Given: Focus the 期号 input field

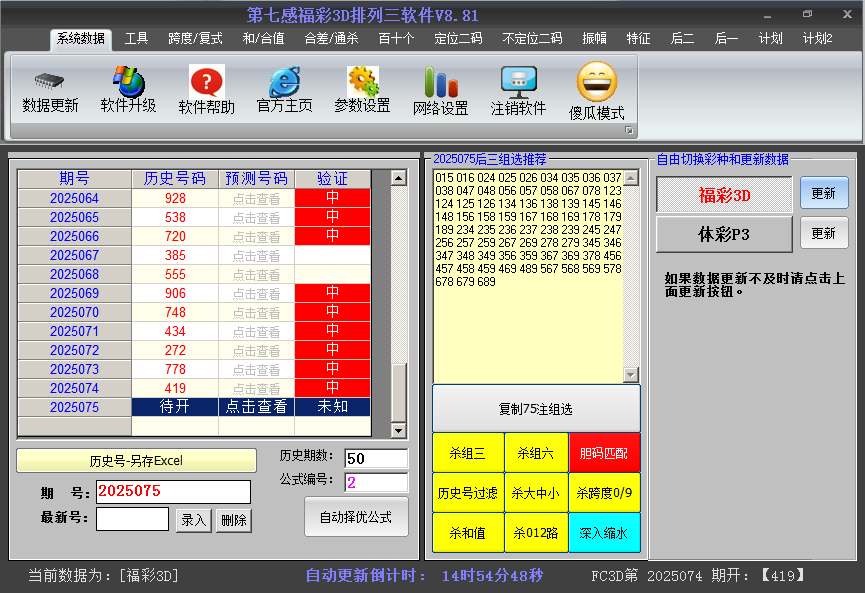Looking at the screenshot, I should 173,492.
